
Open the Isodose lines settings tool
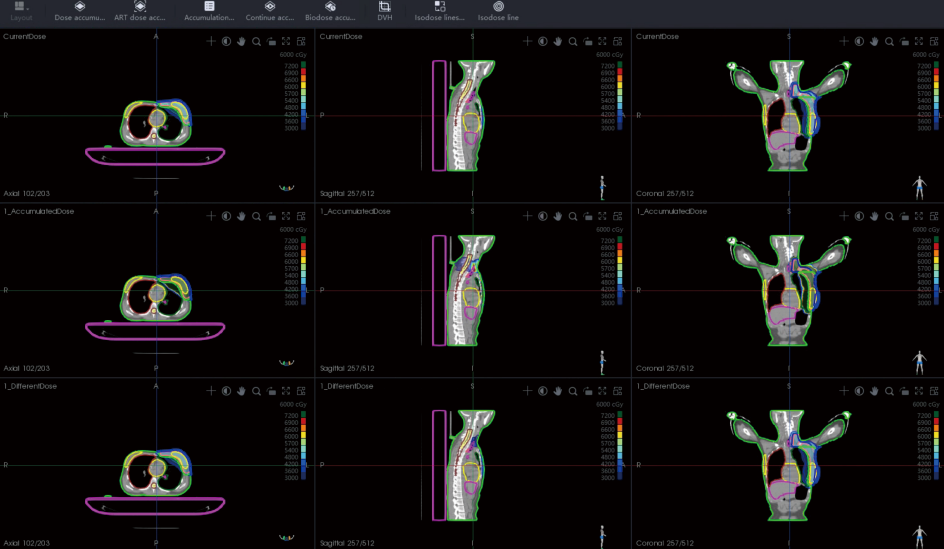click(x=439, y=11)
